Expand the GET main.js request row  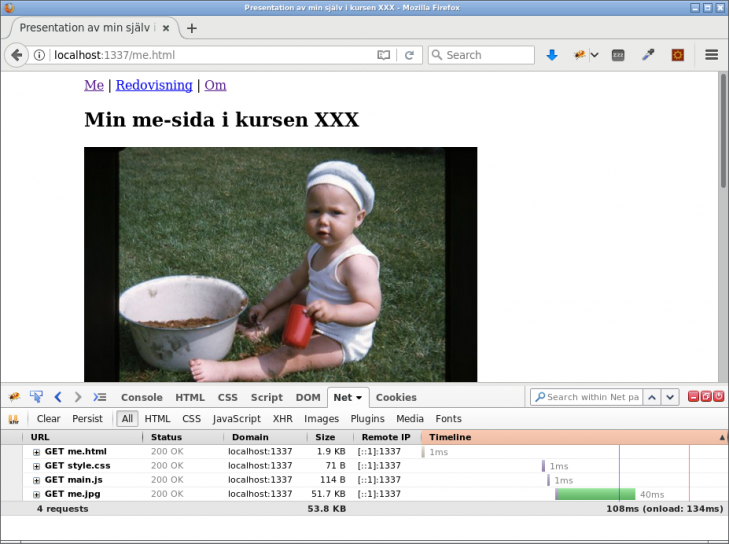pos(36,480)
